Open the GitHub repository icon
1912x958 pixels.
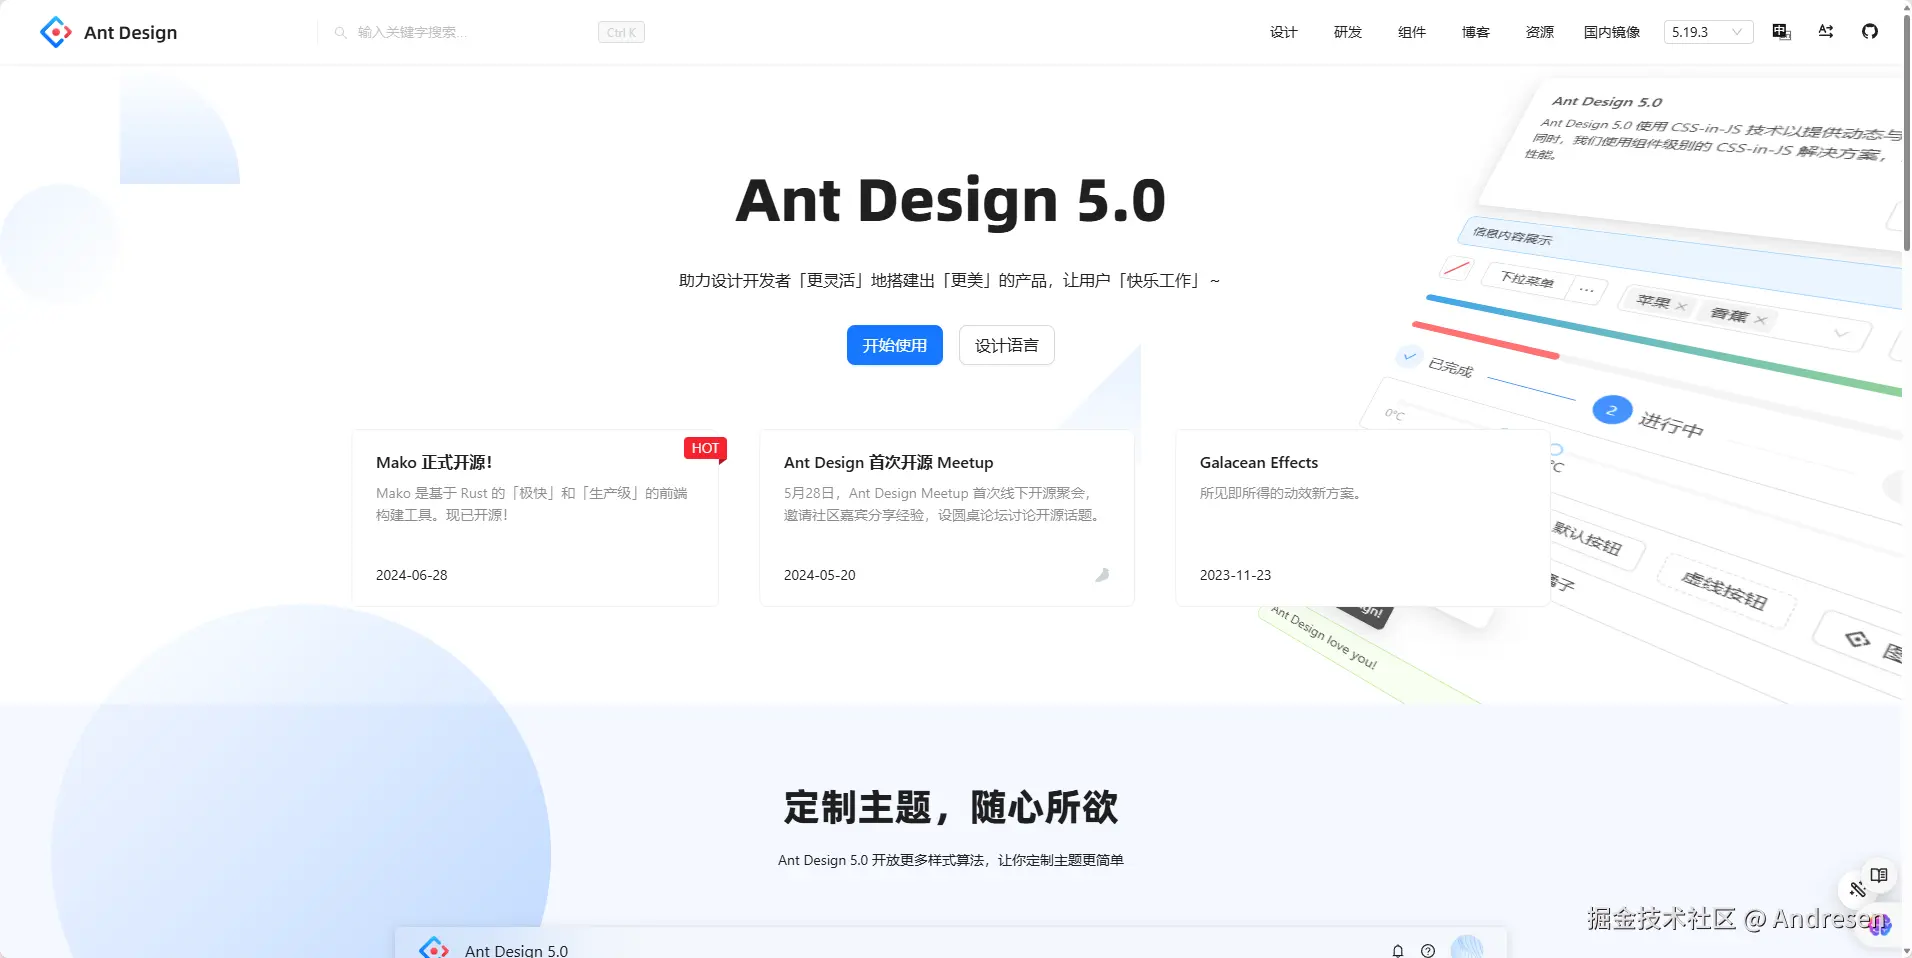pos(1869,32)
